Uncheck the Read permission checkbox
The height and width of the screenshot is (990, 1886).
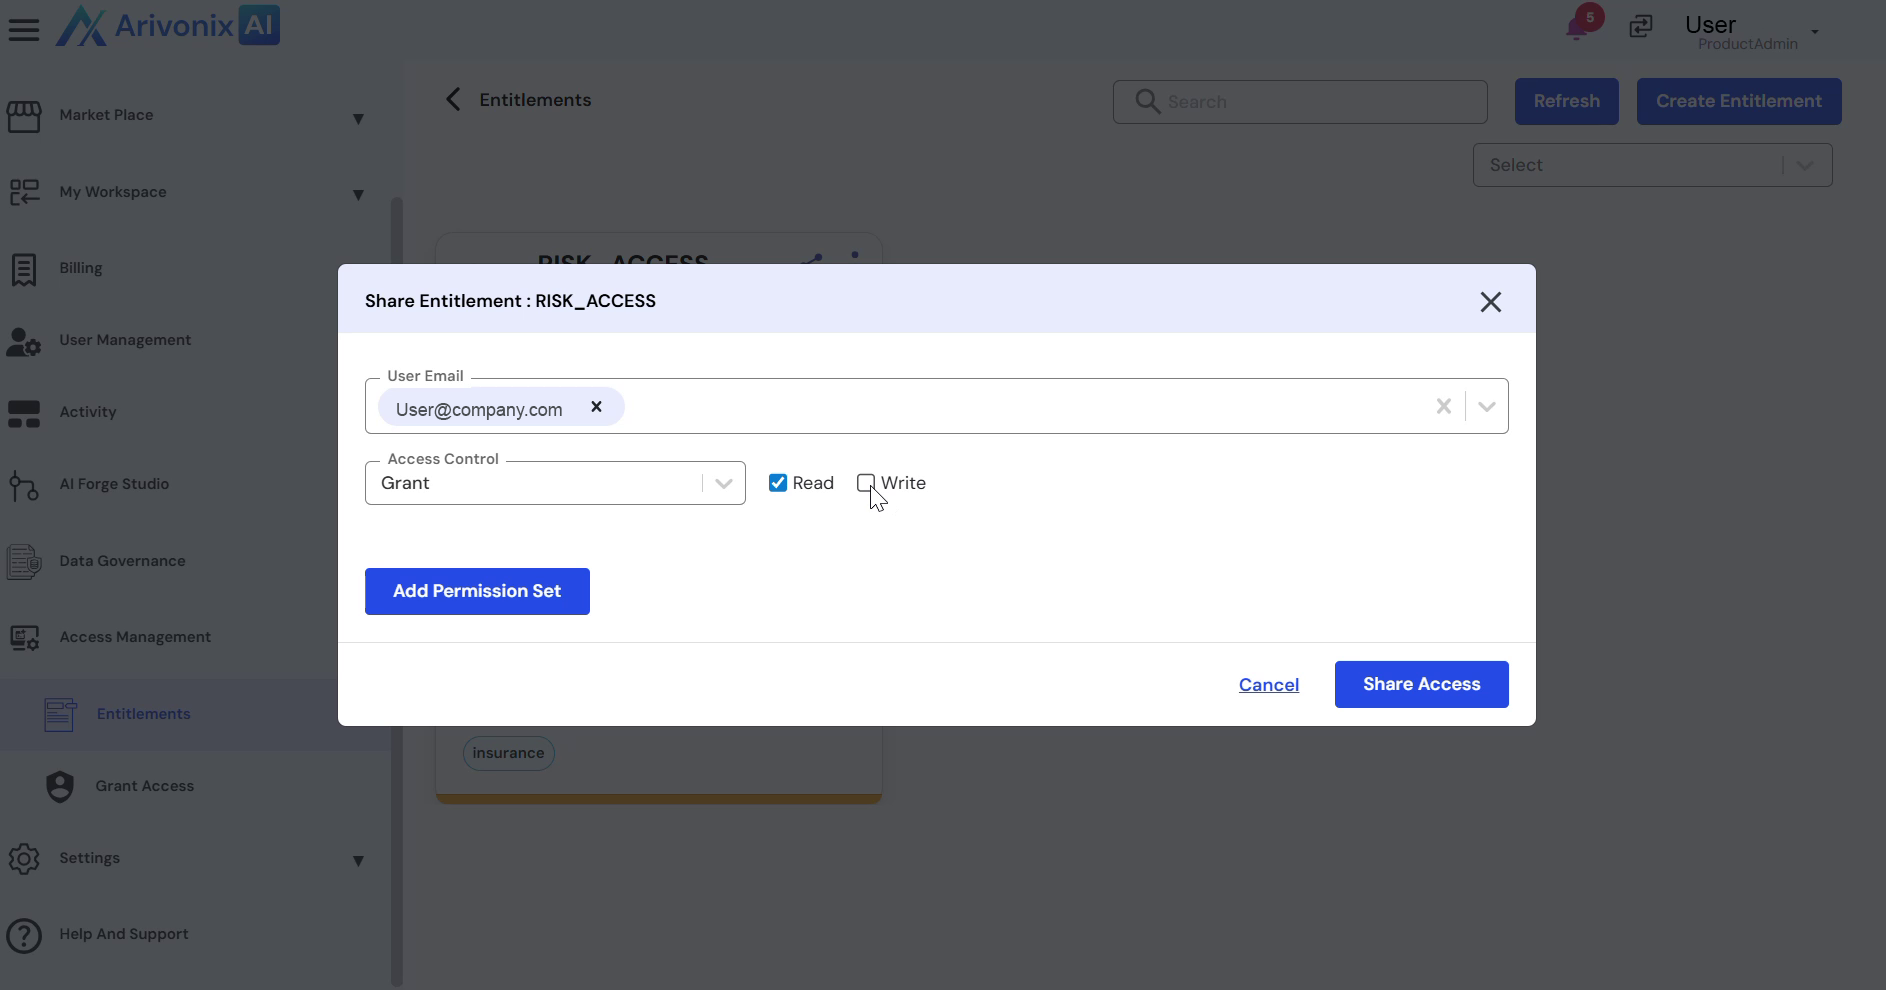coord(778,483)
